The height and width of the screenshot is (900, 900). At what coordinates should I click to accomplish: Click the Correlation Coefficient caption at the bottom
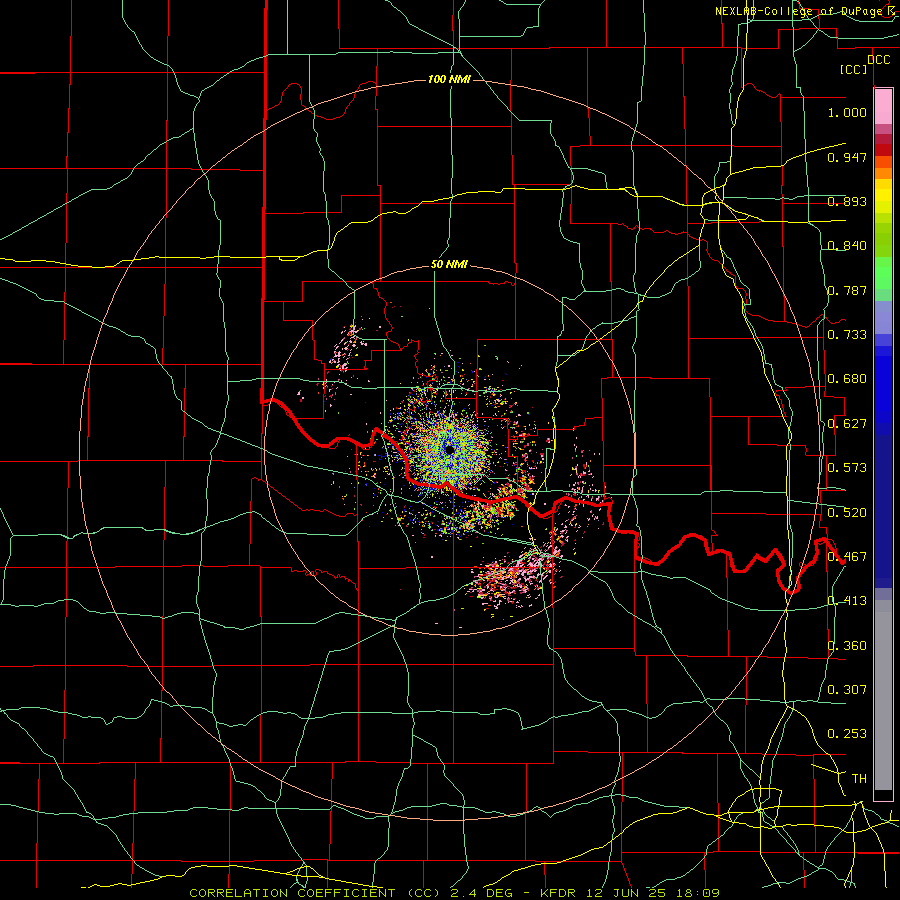tap(455, 893)
